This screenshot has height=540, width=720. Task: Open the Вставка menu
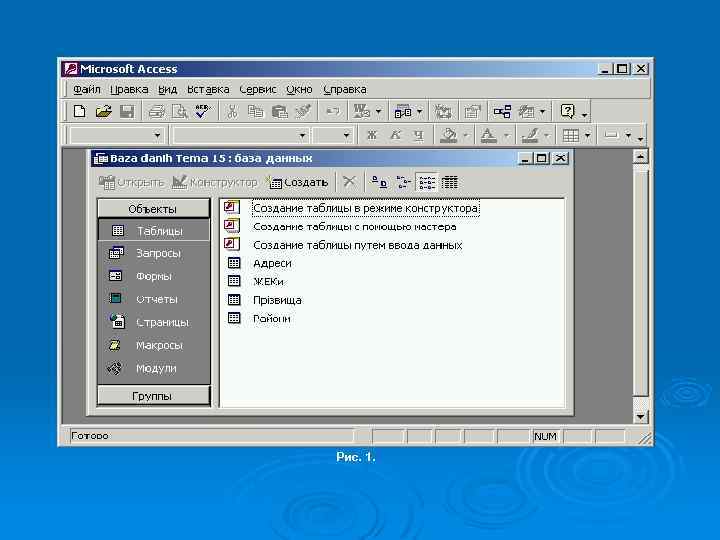208,89
